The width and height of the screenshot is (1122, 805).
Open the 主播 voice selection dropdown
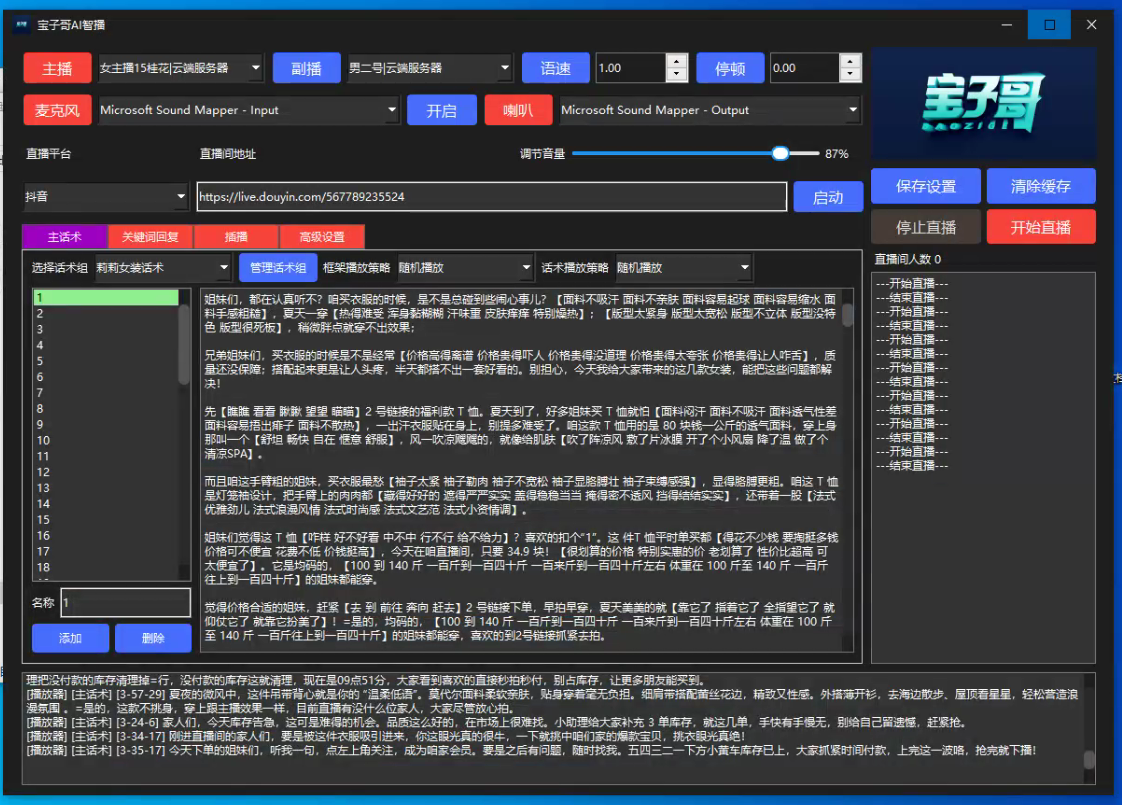point(181,69)
